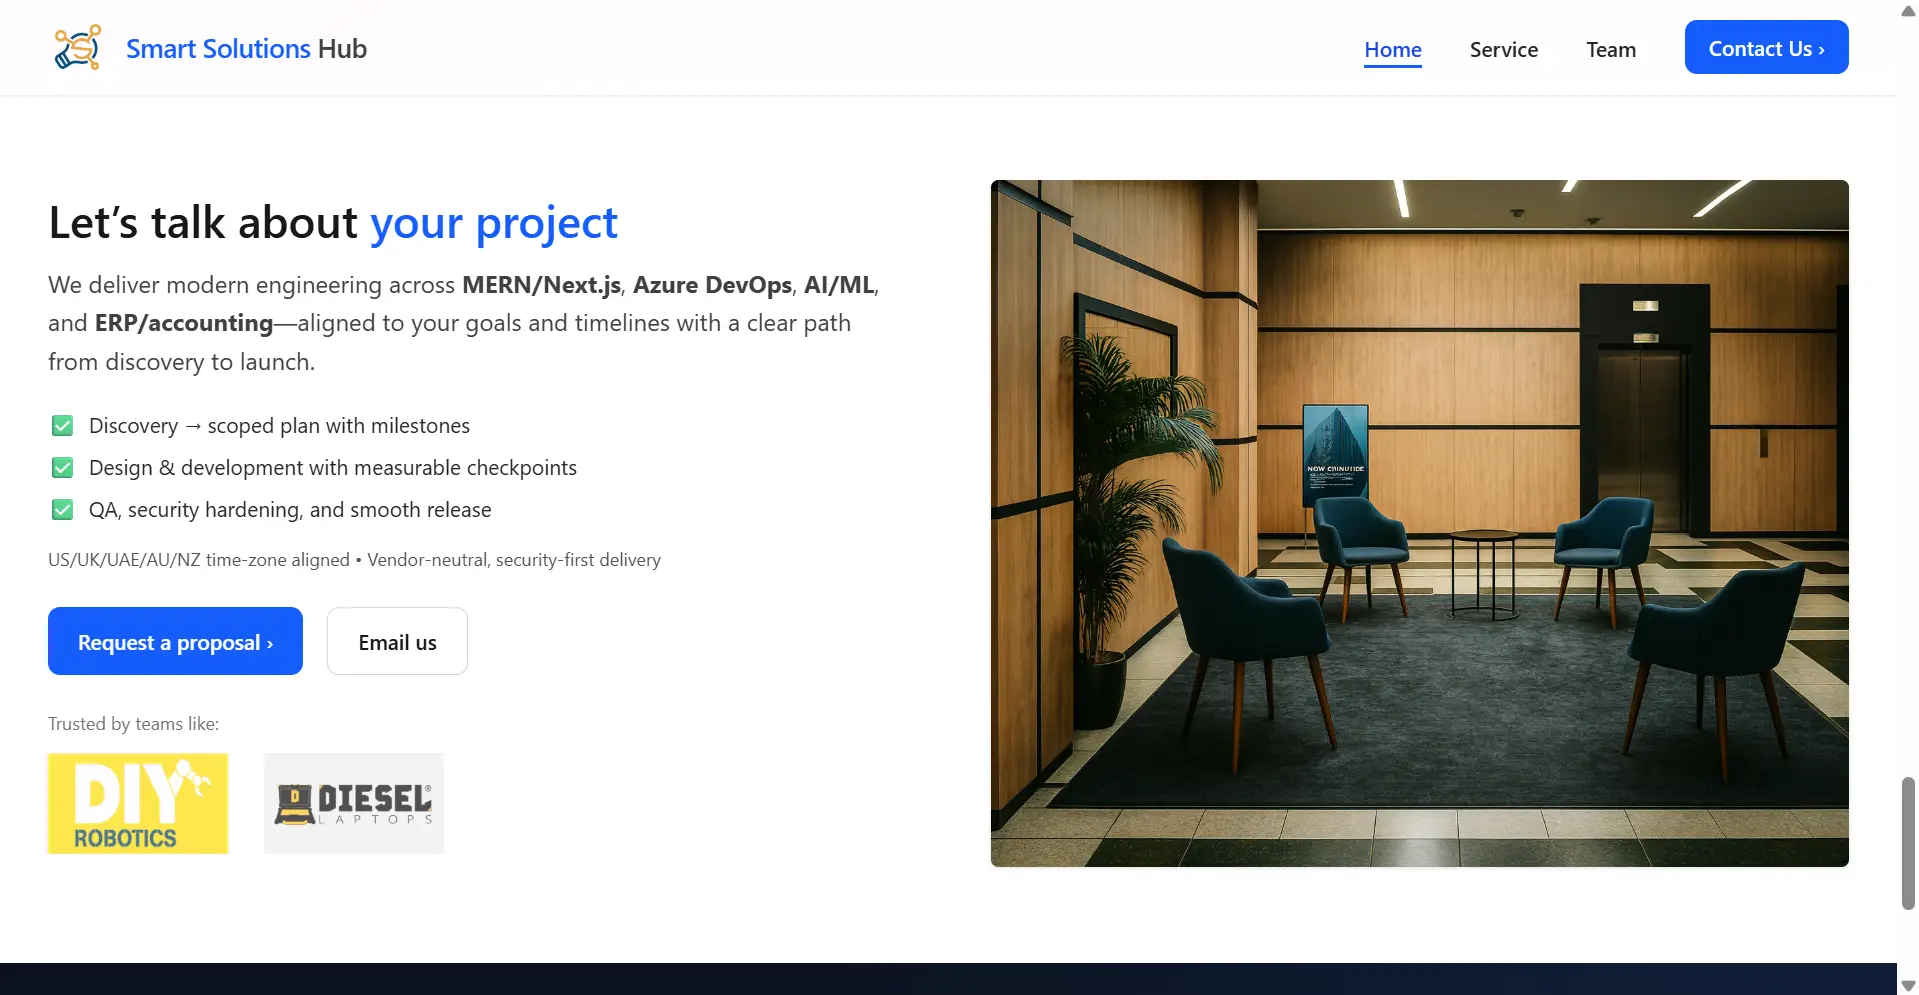Click chevron in Request a proposal button
Screen dimensions: 1919x995
268,641
